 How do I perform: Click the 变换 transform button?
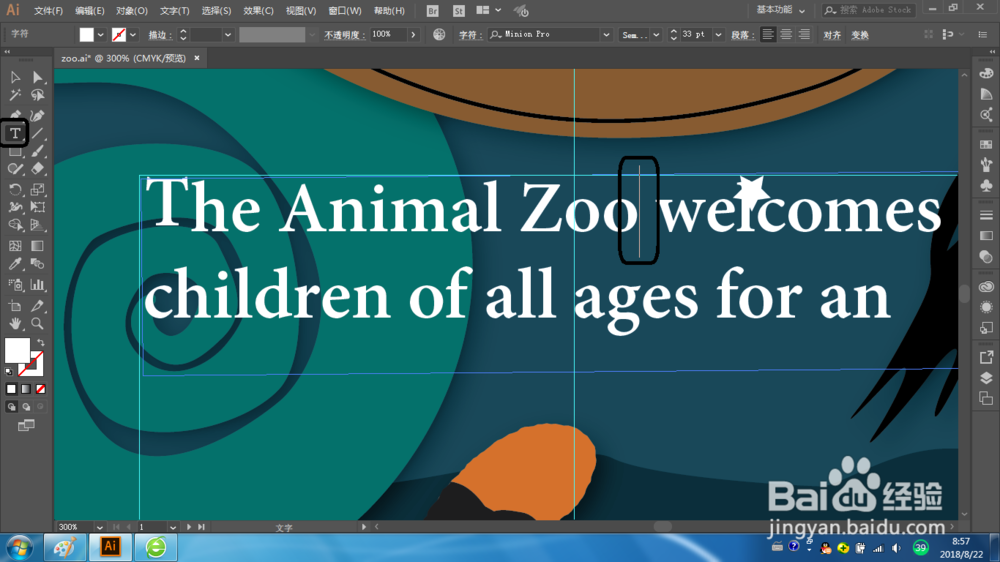(860, 35)
